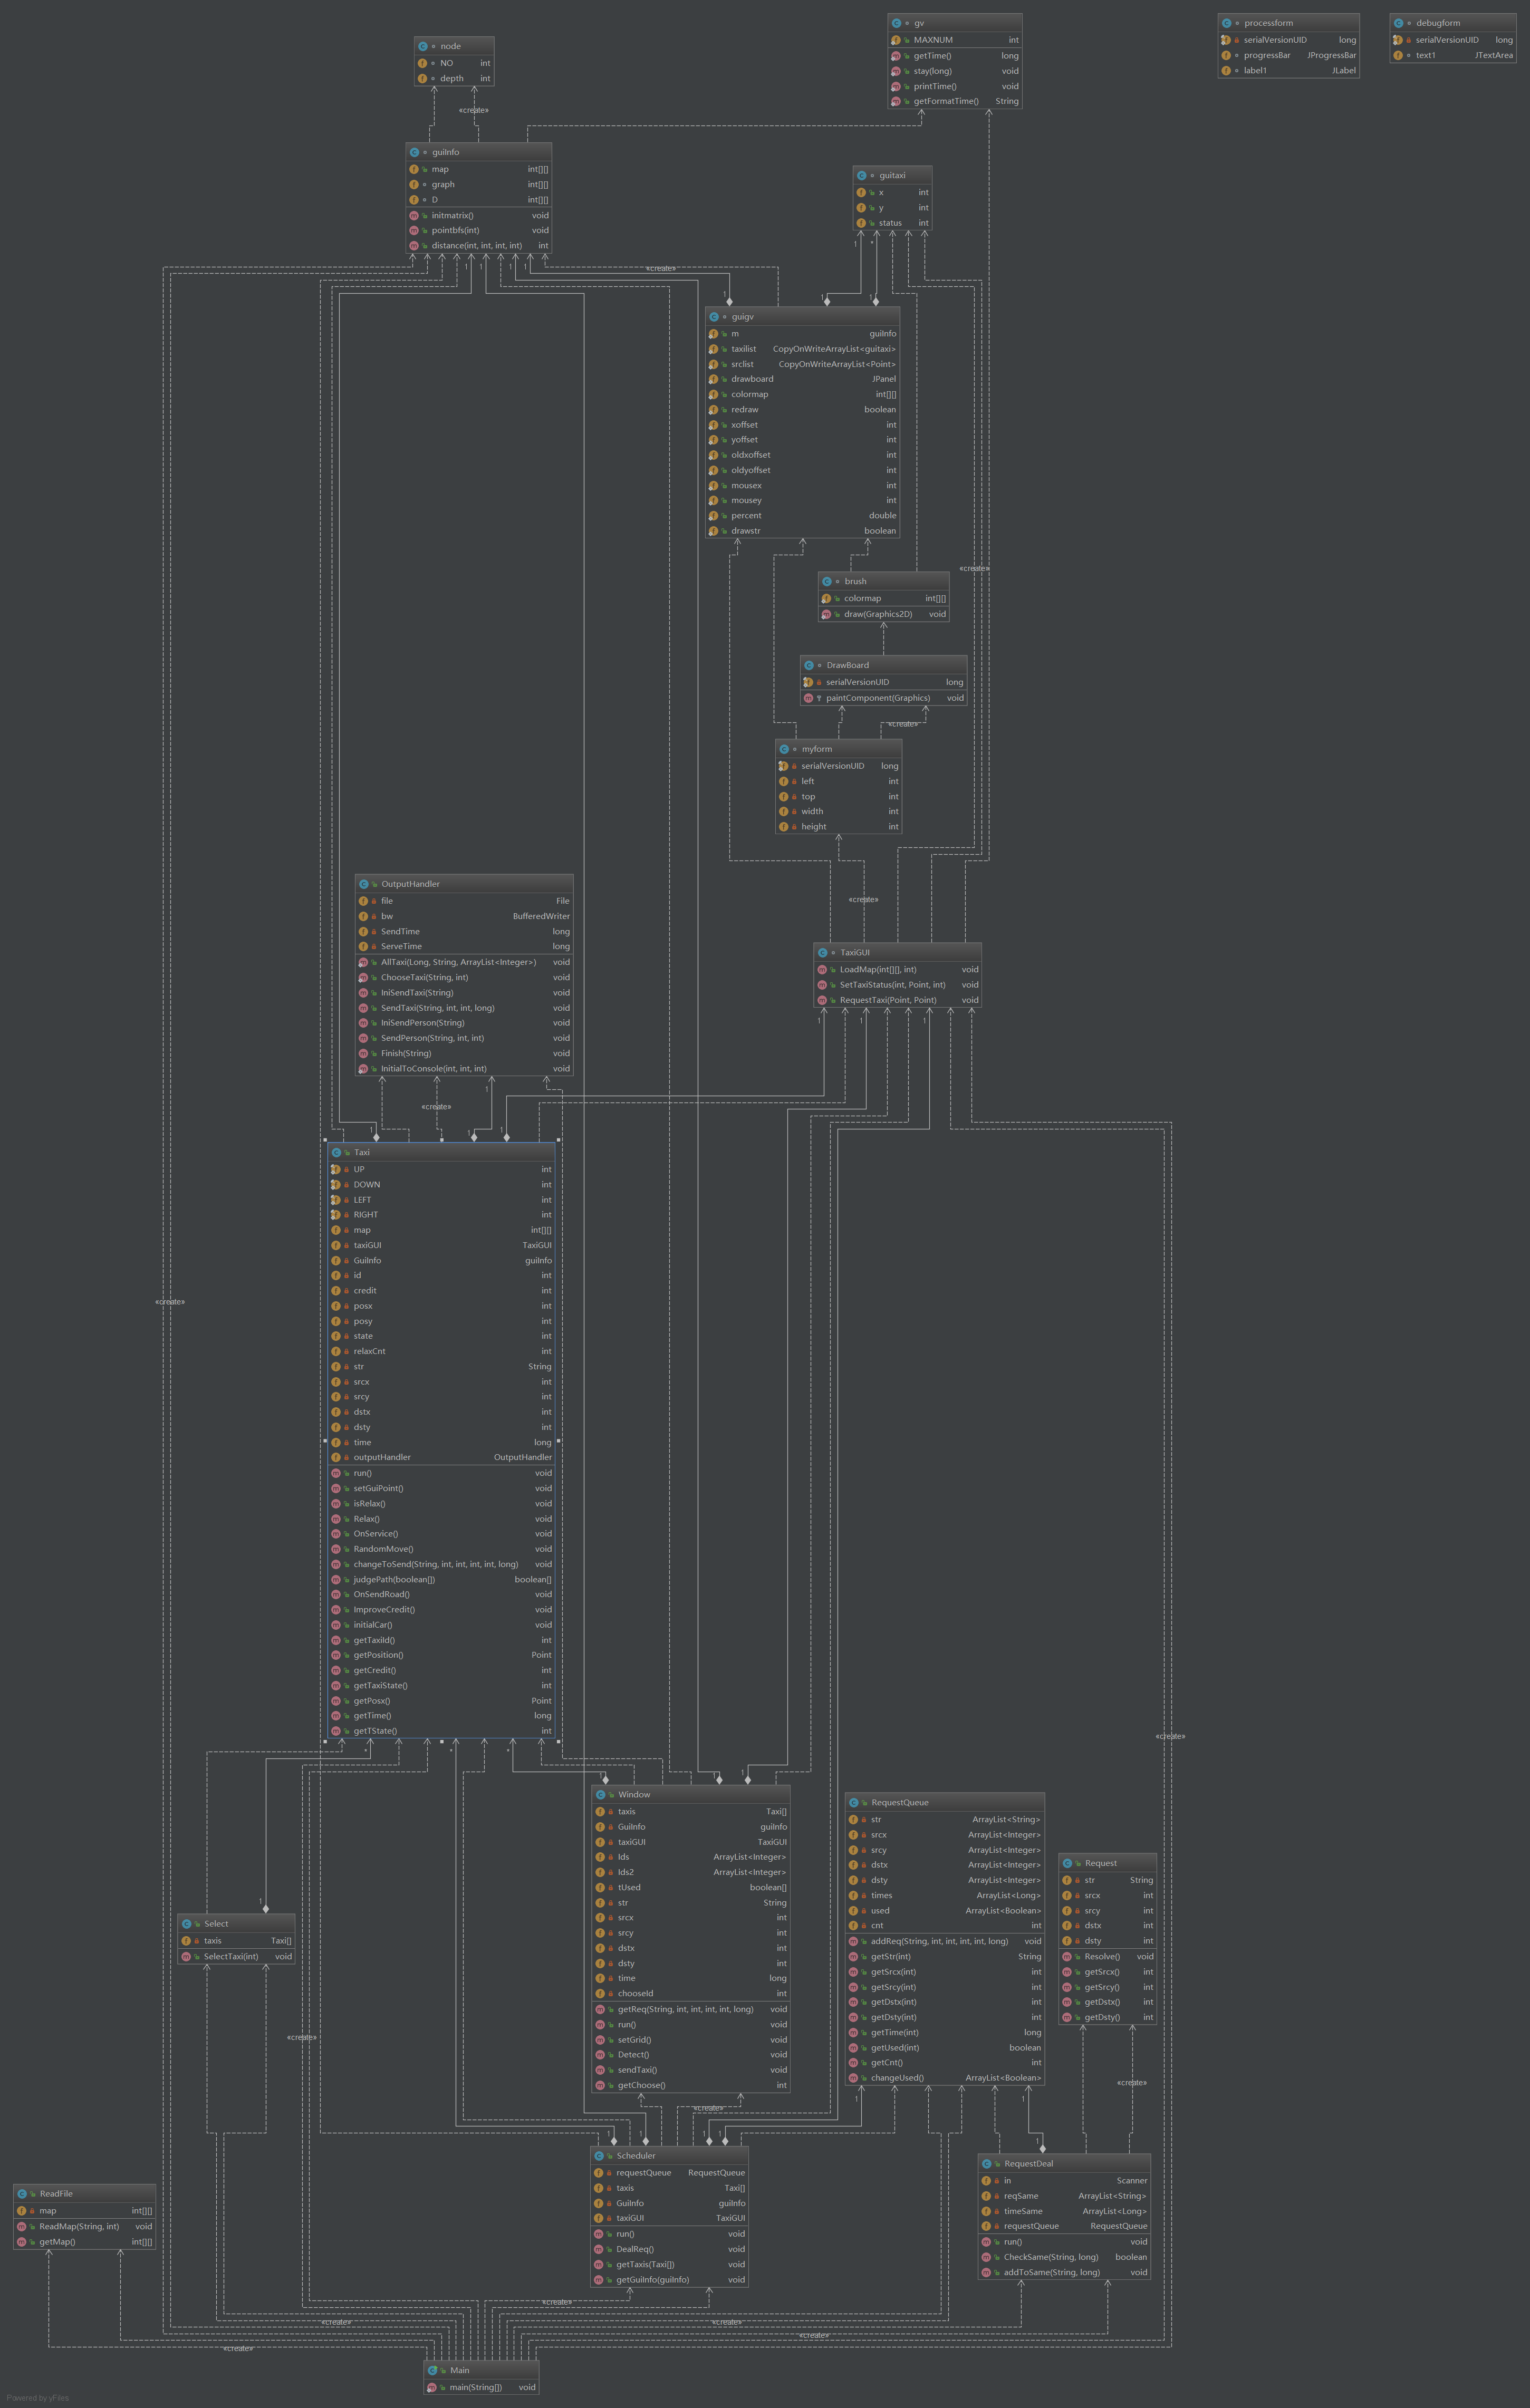The height and width of the screenshot is (2408, 1530).
Task: Select RequestTaxi(Point, Point) in TaxiGUI
Action: [x=898, y=1000]
